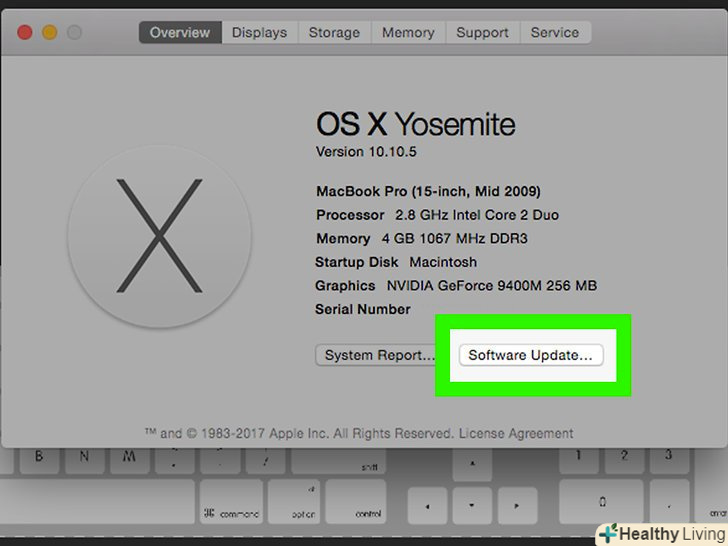Click the OS X Yosemite logo
Screen dimensions: 728x546
tap(159, 236)
